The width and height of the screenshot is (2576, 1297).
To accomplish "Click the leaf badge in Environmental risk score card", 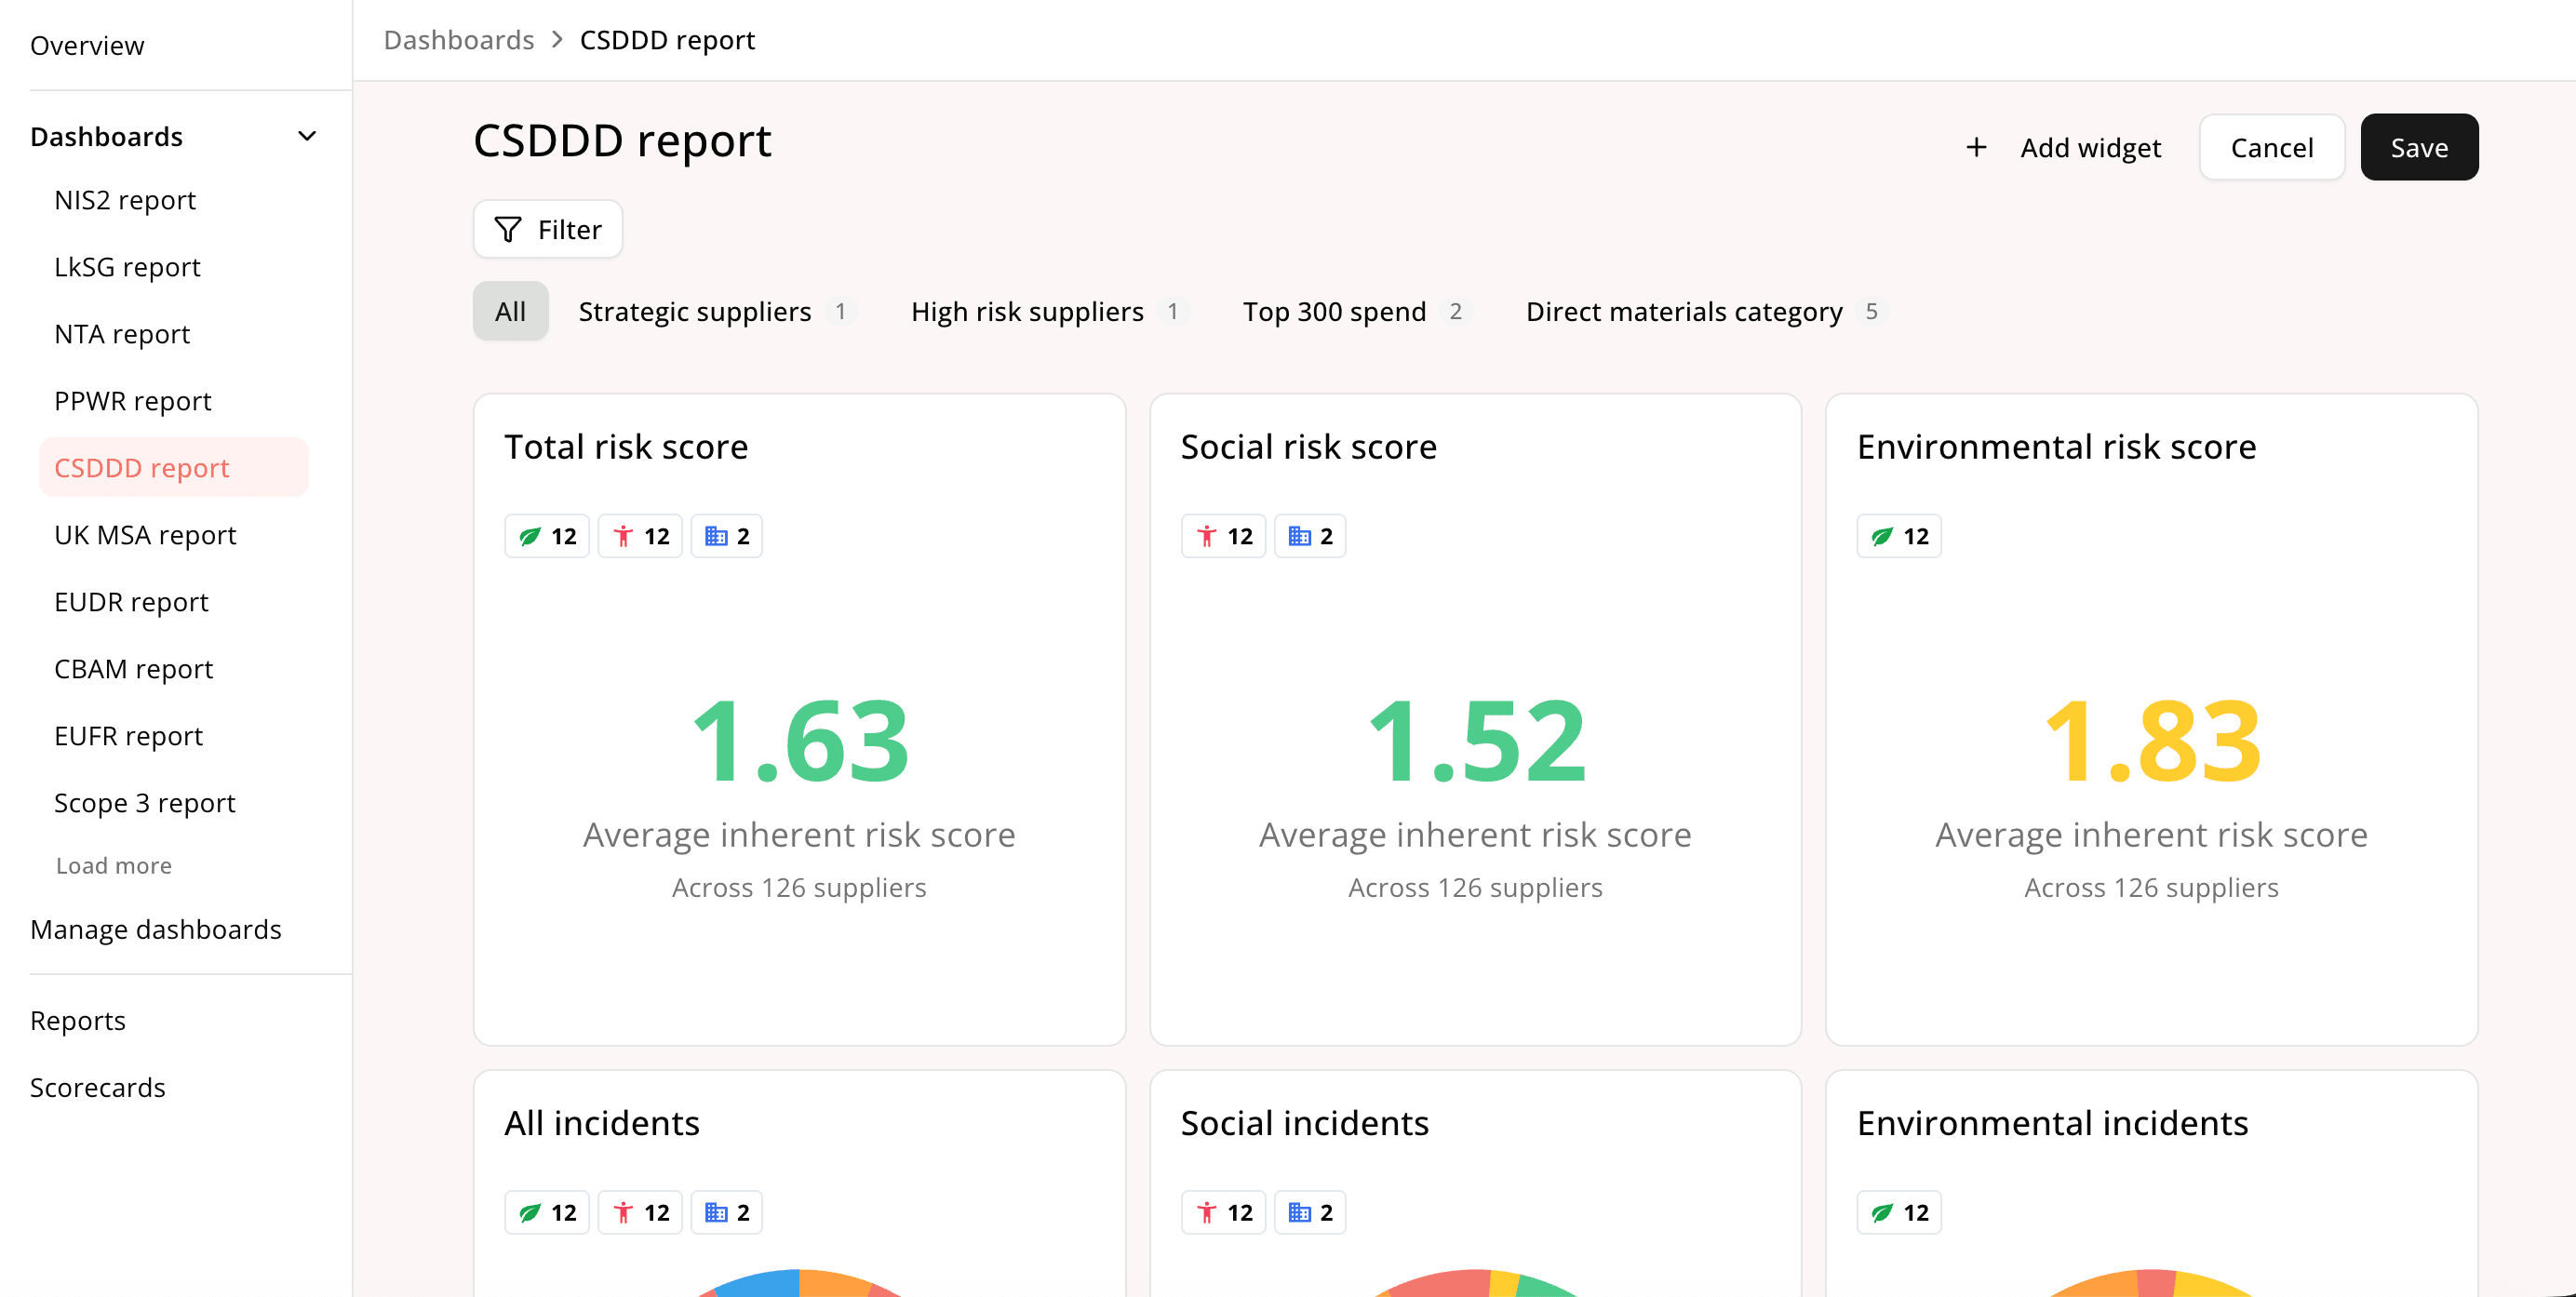I will (x=1899, y=536).
